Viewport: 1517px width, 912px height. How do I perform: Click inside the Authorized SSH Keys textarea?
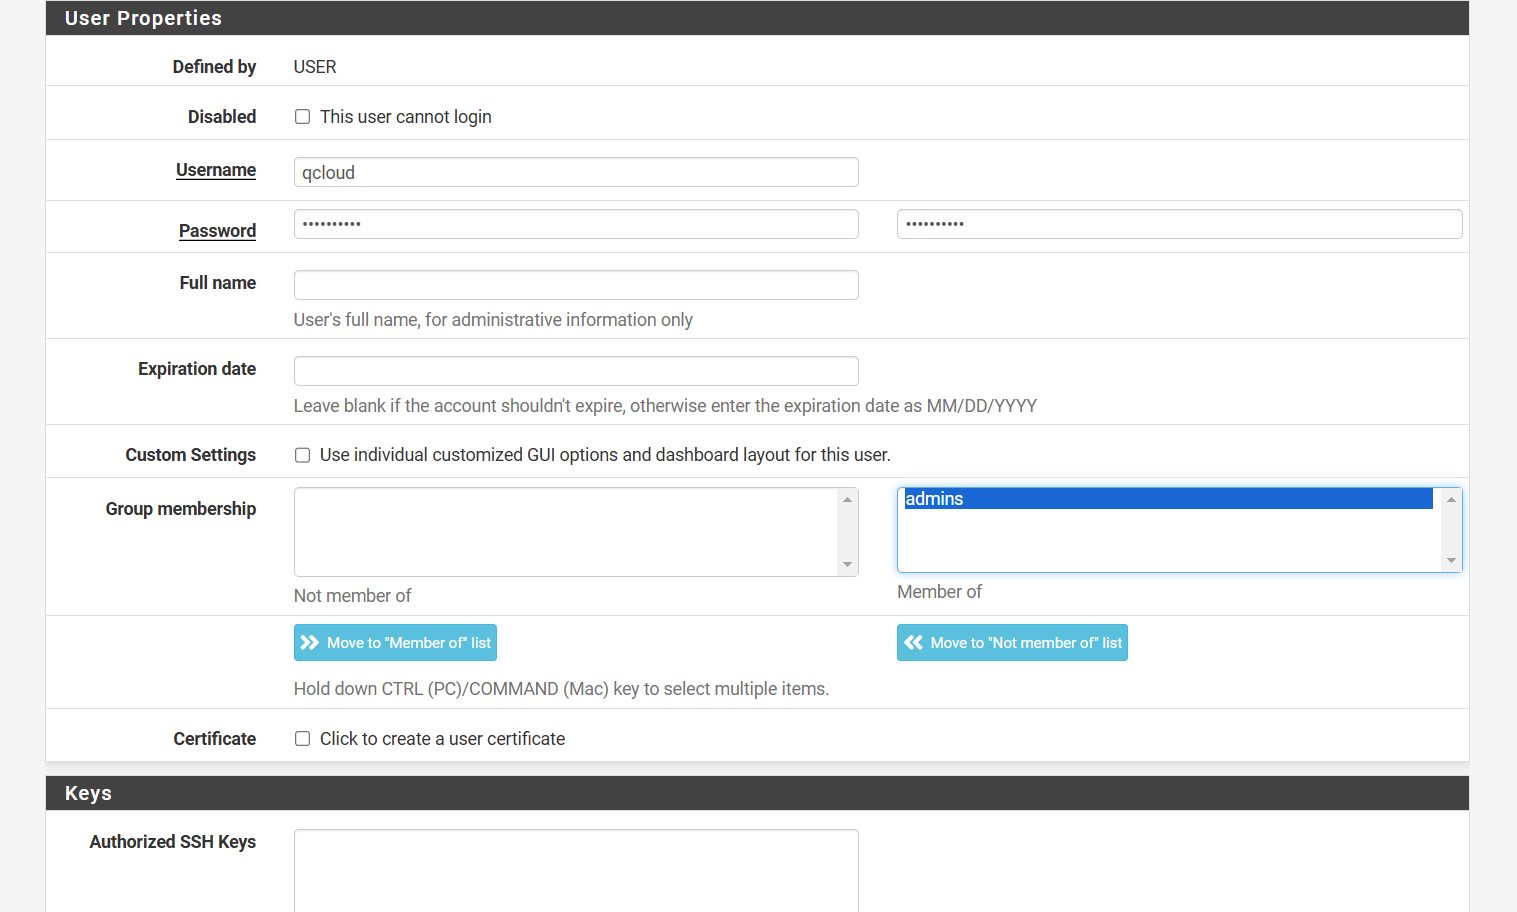click(x=576, y=870)
